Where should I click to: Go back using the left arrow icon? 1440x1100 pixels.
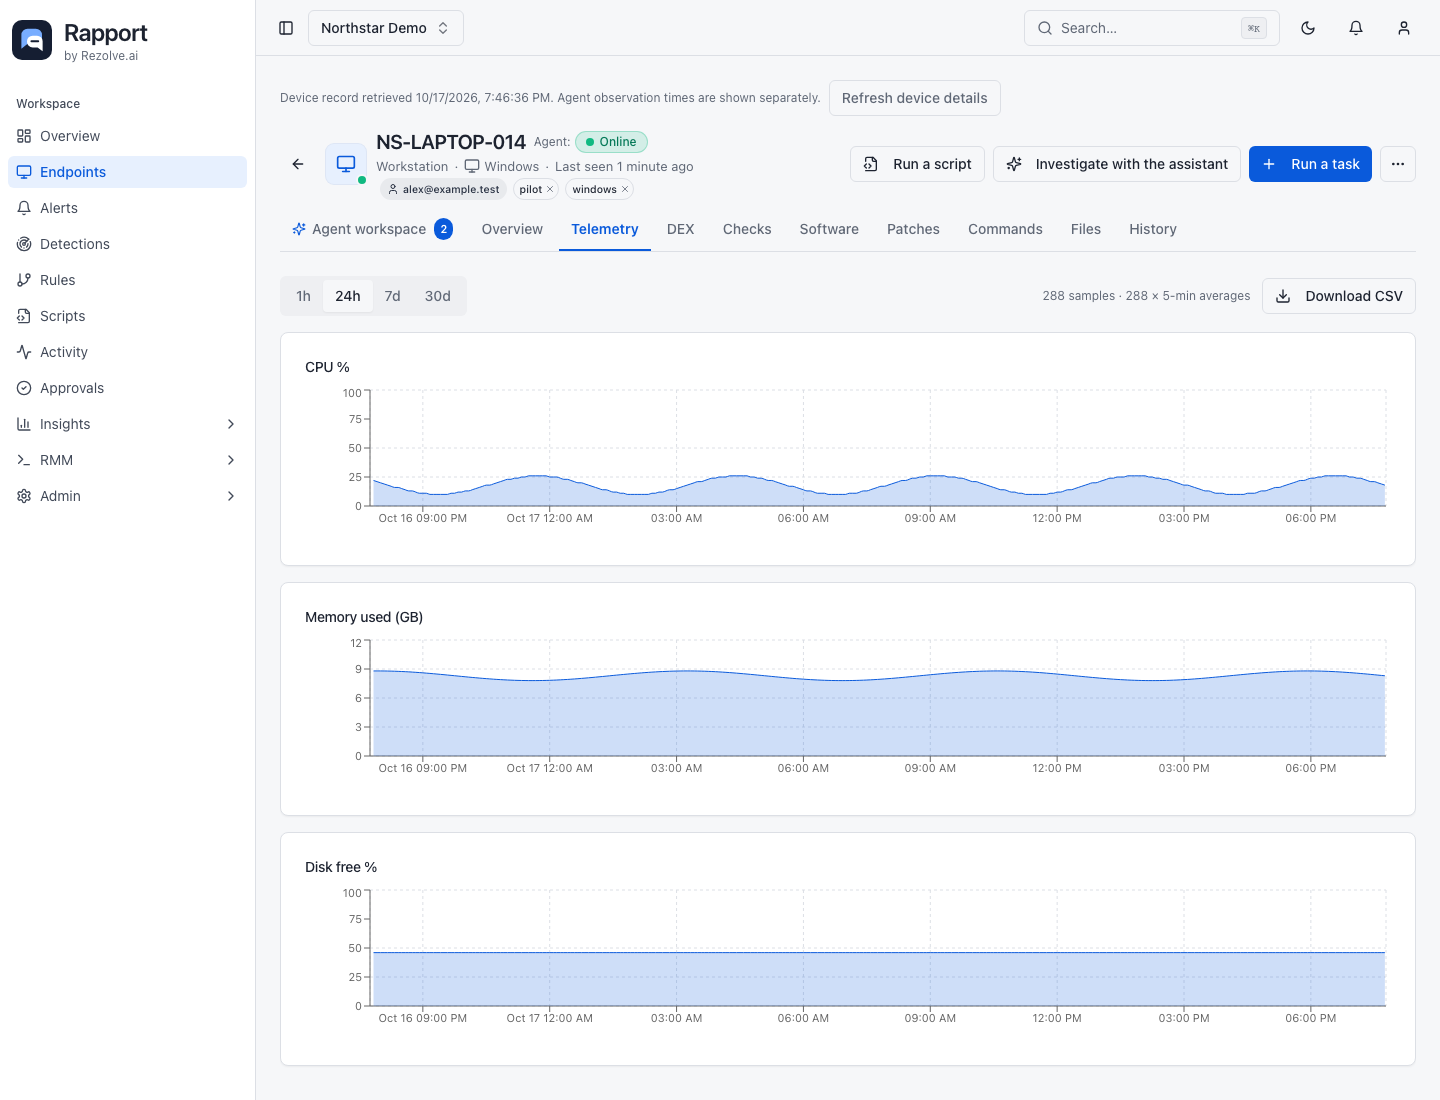click(x=298, y=164)
